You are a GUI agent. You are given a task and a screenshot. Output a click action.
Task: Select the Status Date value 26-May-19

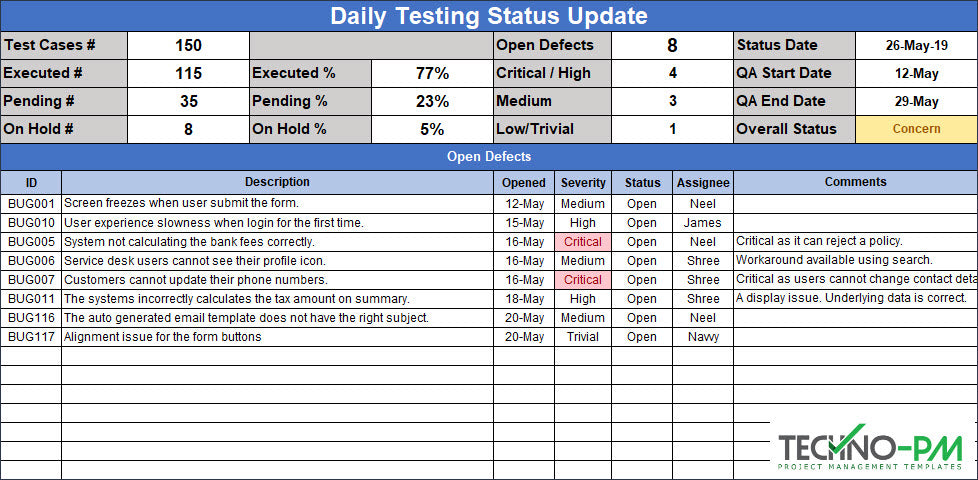tap(916, 45)
